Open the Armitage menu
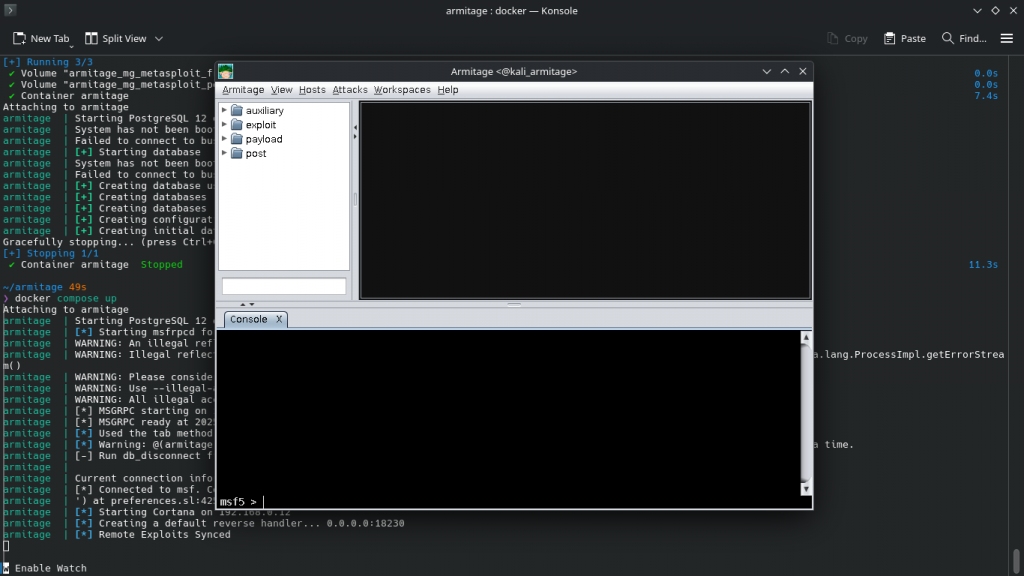1024x576 pixels. (243, 89)
